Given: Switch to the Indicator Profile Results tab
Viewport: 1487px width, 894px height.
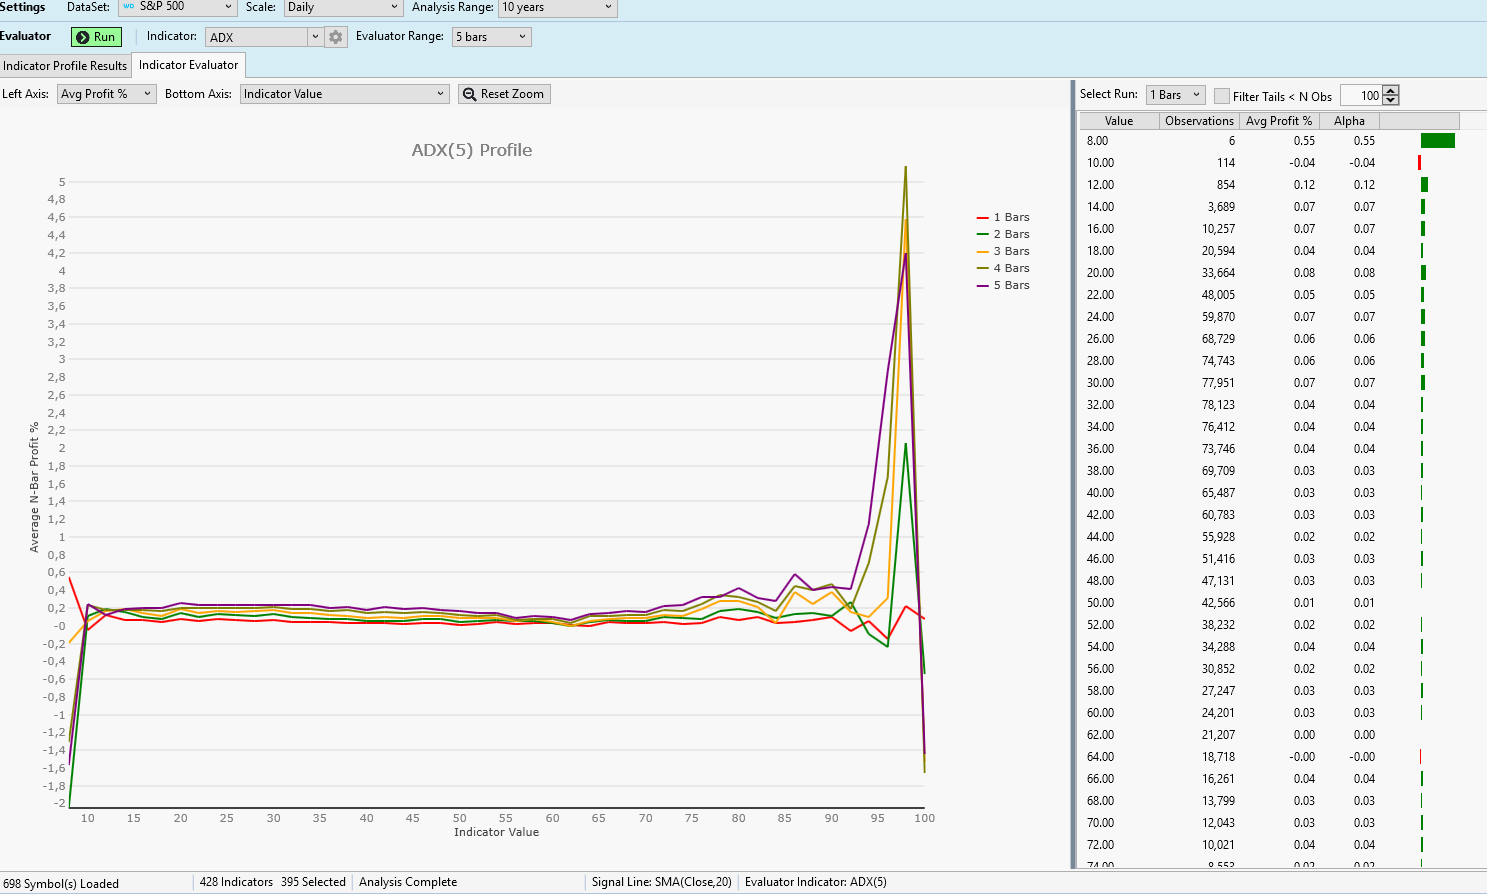Looking at the screenshot, I should [x=65, y=66].
